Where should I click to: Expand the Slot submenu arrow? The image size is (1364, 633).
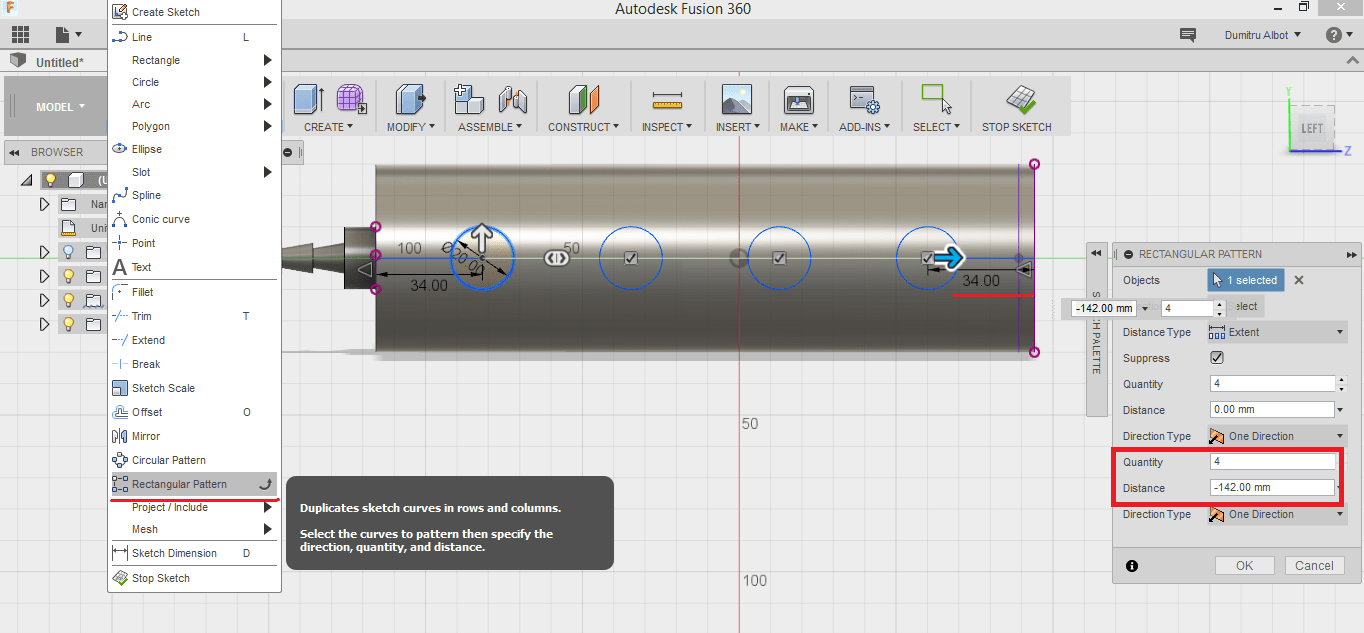pos(268,172)
